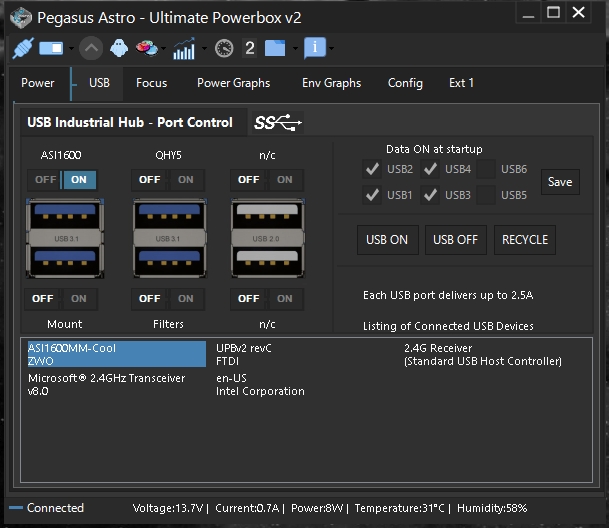The width and height of the screenshot is (609, 528).
Task: Uncheck USB3 data on at startup
Action: pyautogui.click(x=430, y=195)
